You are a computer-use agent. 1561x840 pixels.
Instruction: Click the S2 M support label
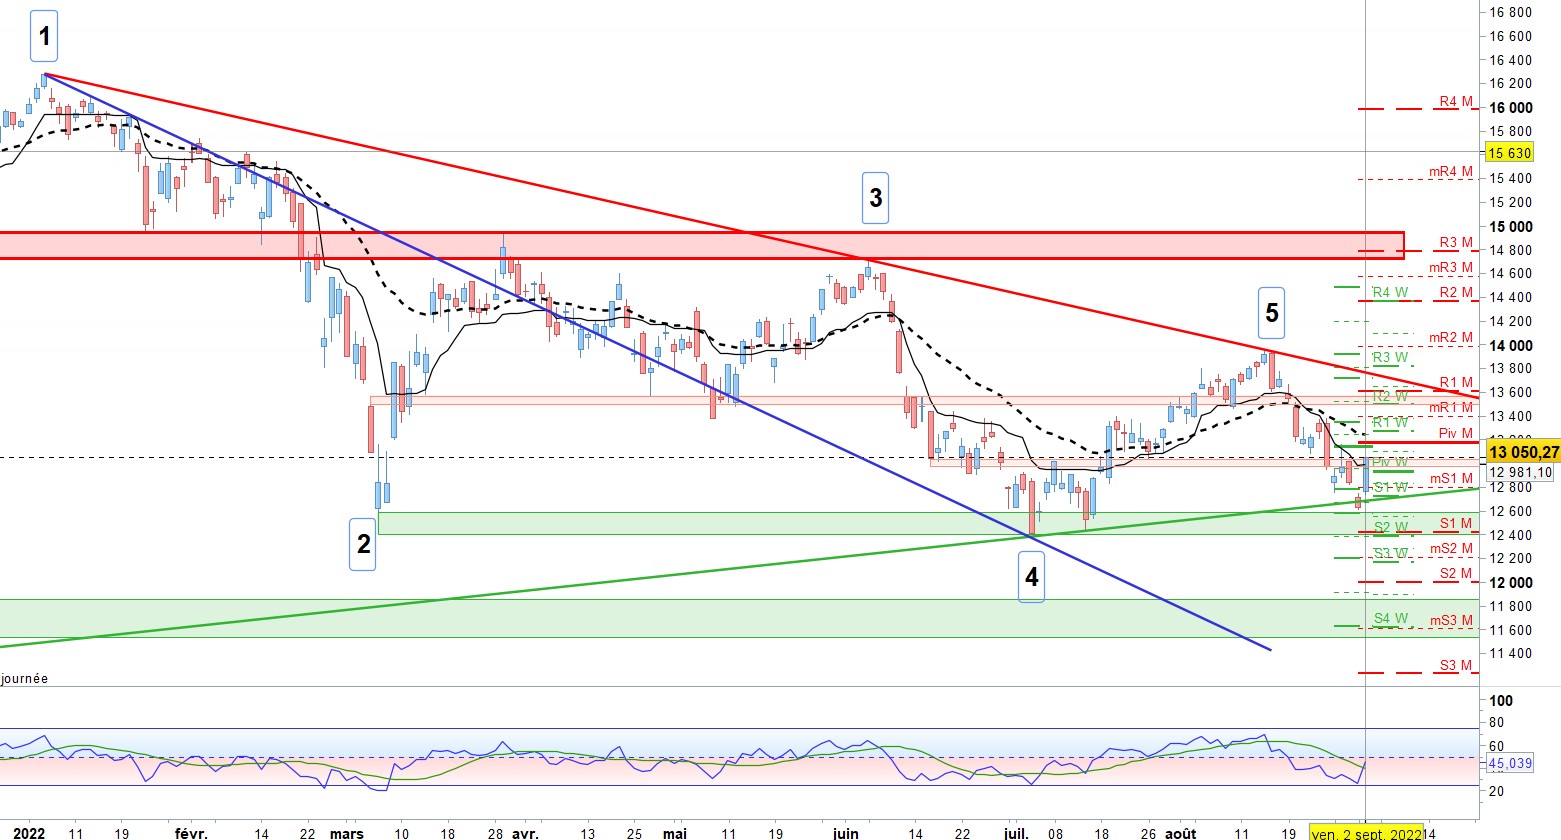[x=1456, y=573]
